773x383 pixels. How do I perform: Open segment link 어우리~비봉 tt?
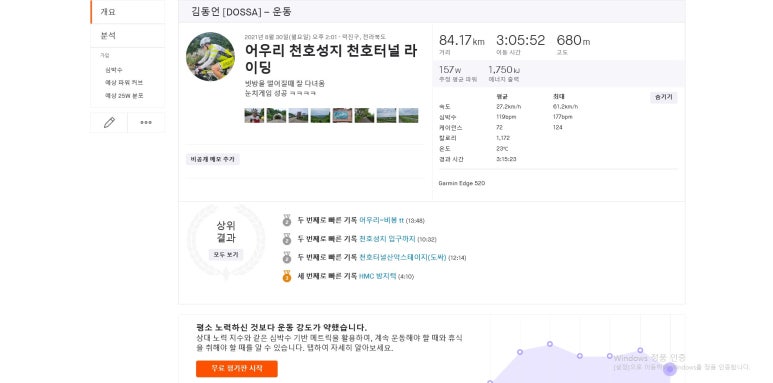tap(382, 220)
